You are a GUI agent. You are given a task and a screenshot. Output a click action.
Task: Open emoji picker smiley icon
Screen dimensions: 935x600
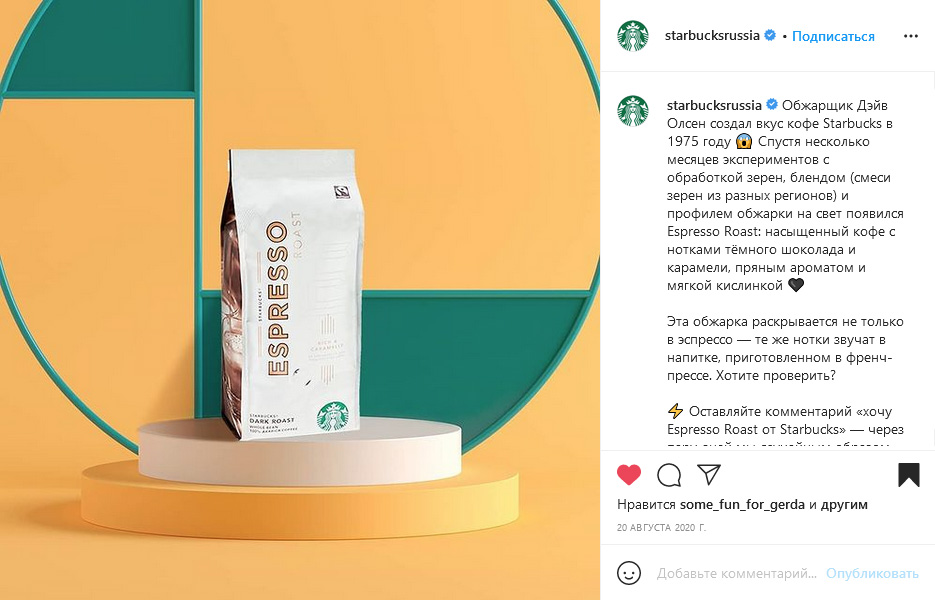pyautogui.click(x=629, y=573)
